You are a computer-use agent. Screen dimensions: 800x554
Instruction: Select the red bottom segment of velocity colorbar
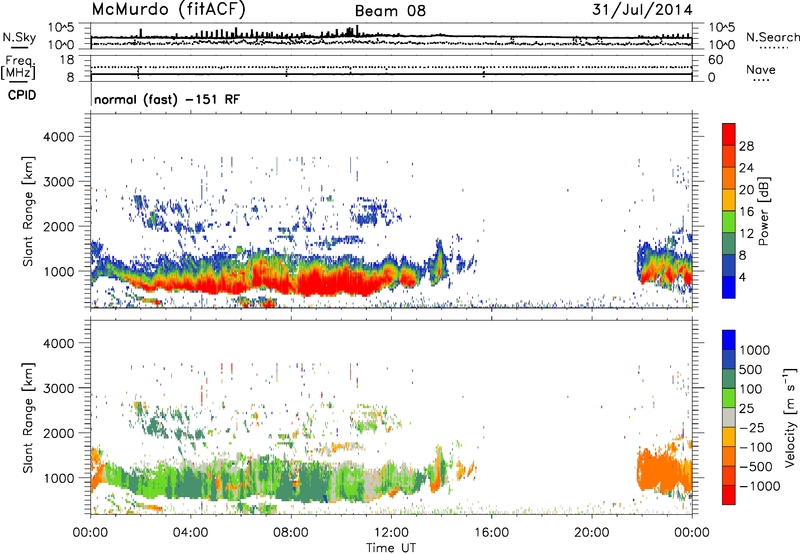point(729,495)
